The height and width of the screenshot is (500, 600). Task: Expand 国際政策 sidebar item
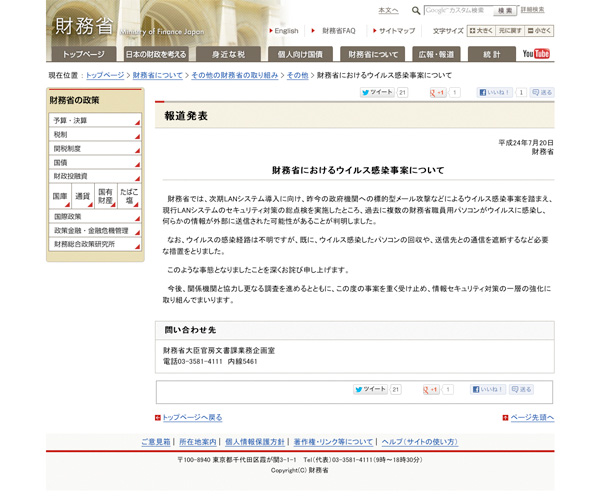95,216
